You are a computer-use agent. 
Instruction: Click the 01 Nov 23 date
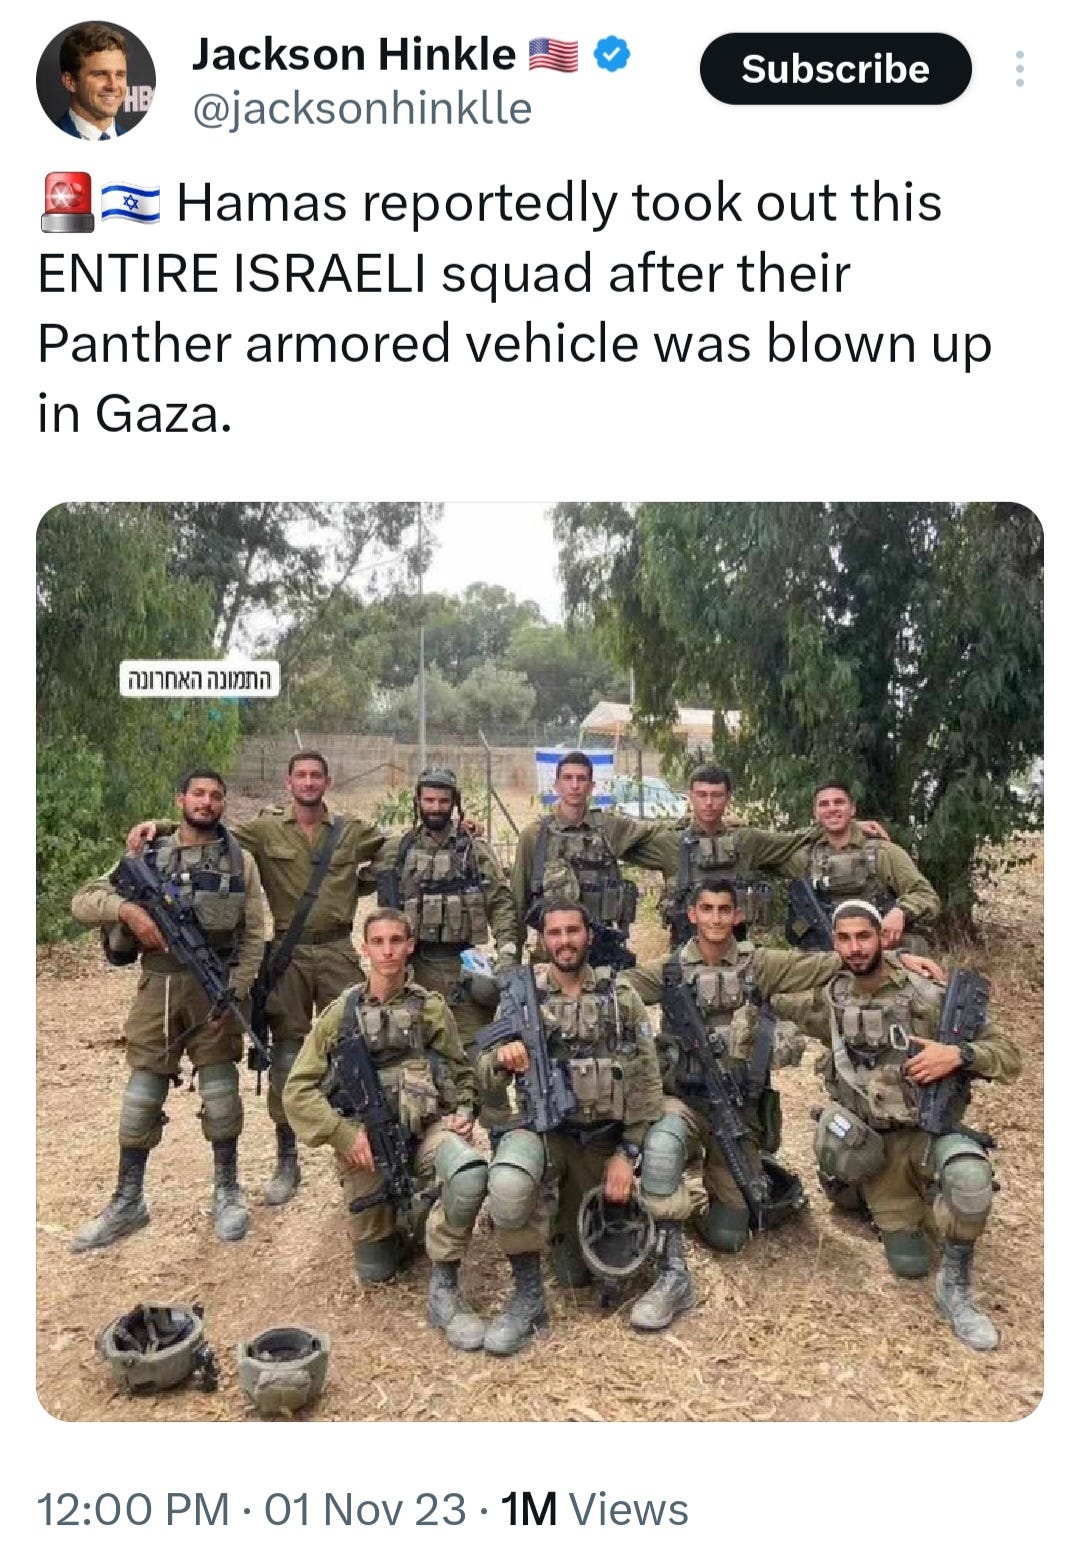[x=365, y=1508]
